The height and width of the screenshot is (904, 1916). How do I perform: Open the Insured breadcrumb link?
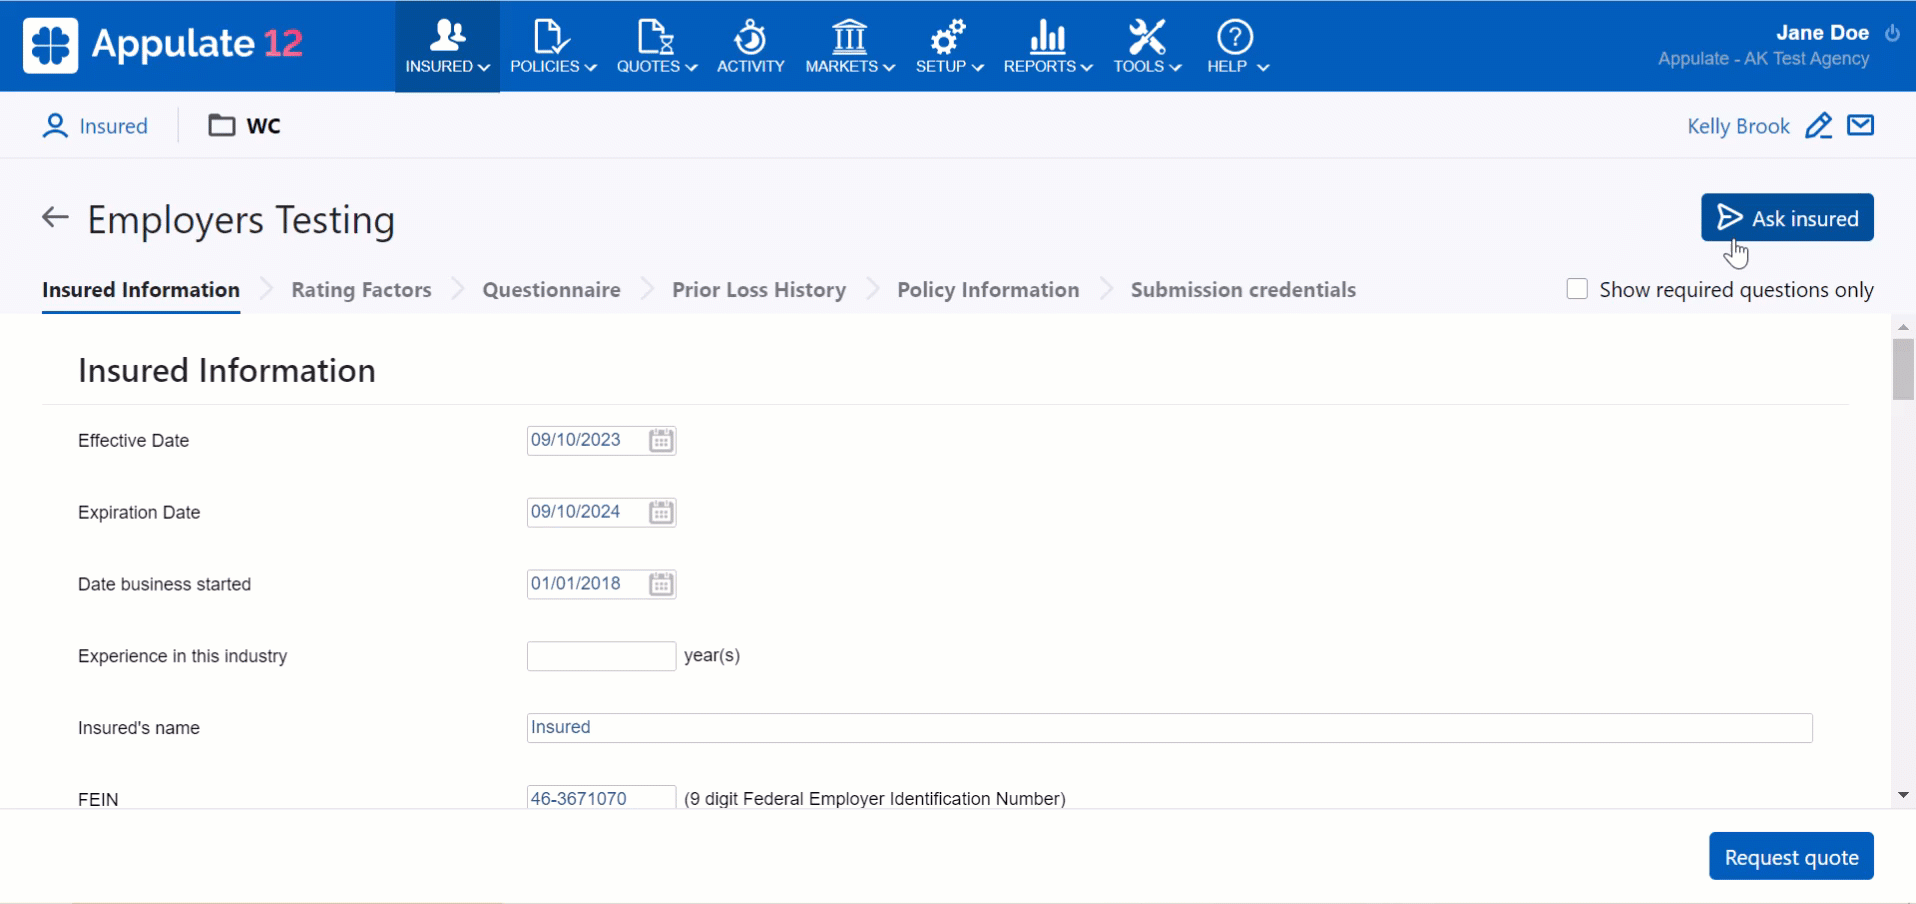113,126
